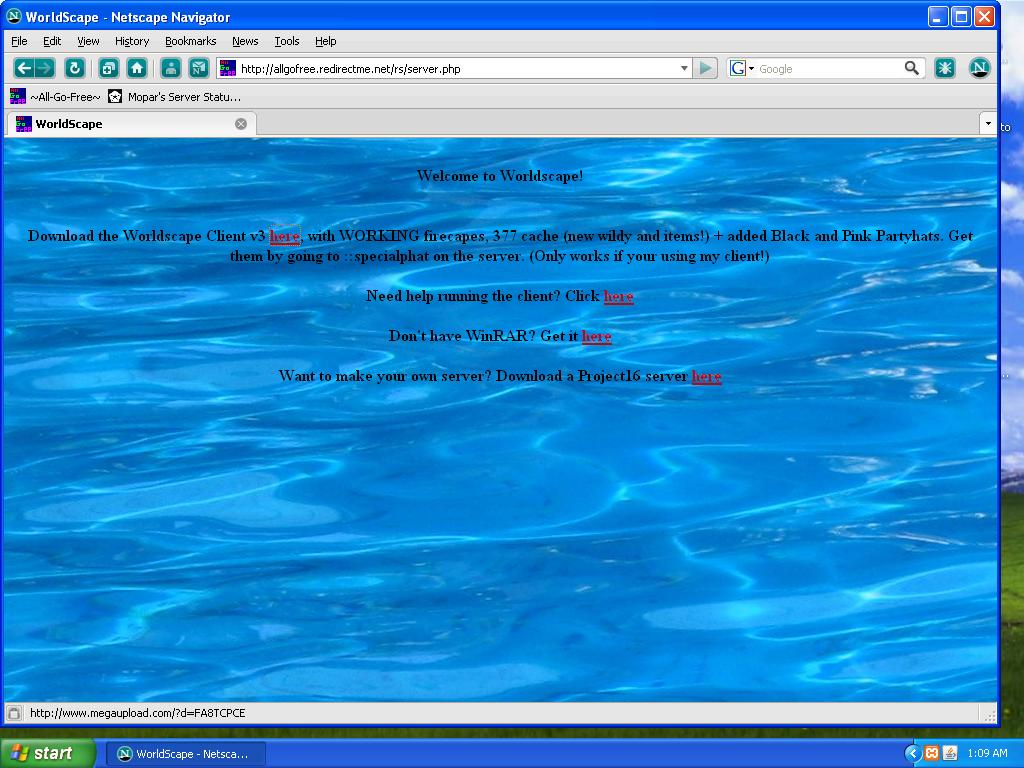Select WorldScape - Netscape taskbar button

[x=185, y=754]
